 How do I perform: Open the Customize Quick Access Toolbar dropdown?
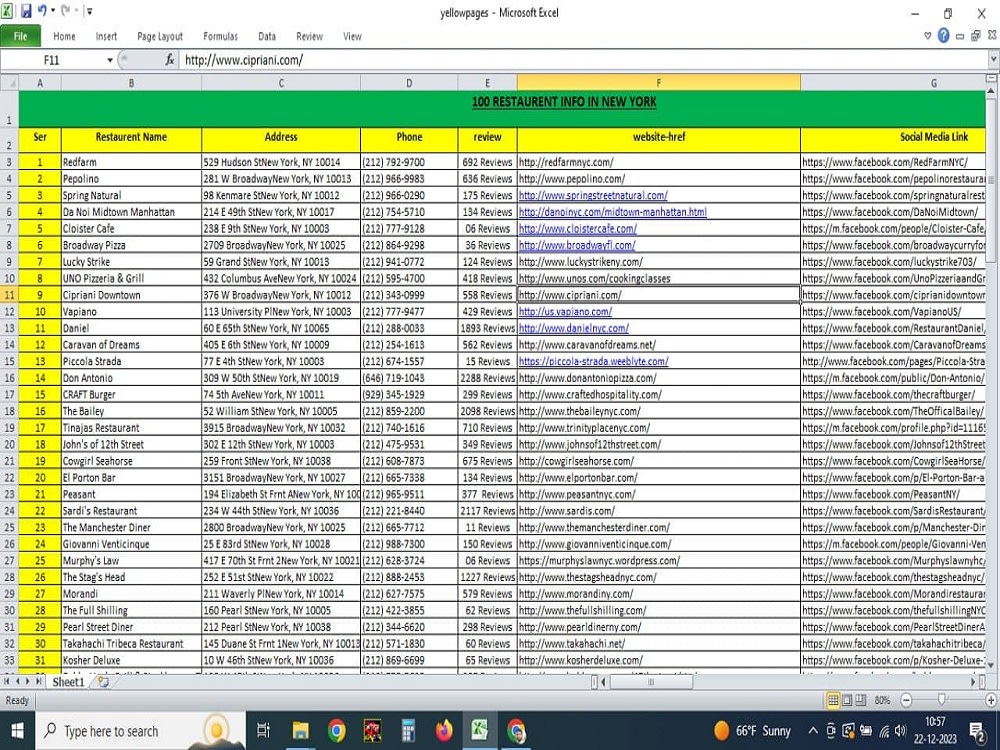tap(89, 11)
